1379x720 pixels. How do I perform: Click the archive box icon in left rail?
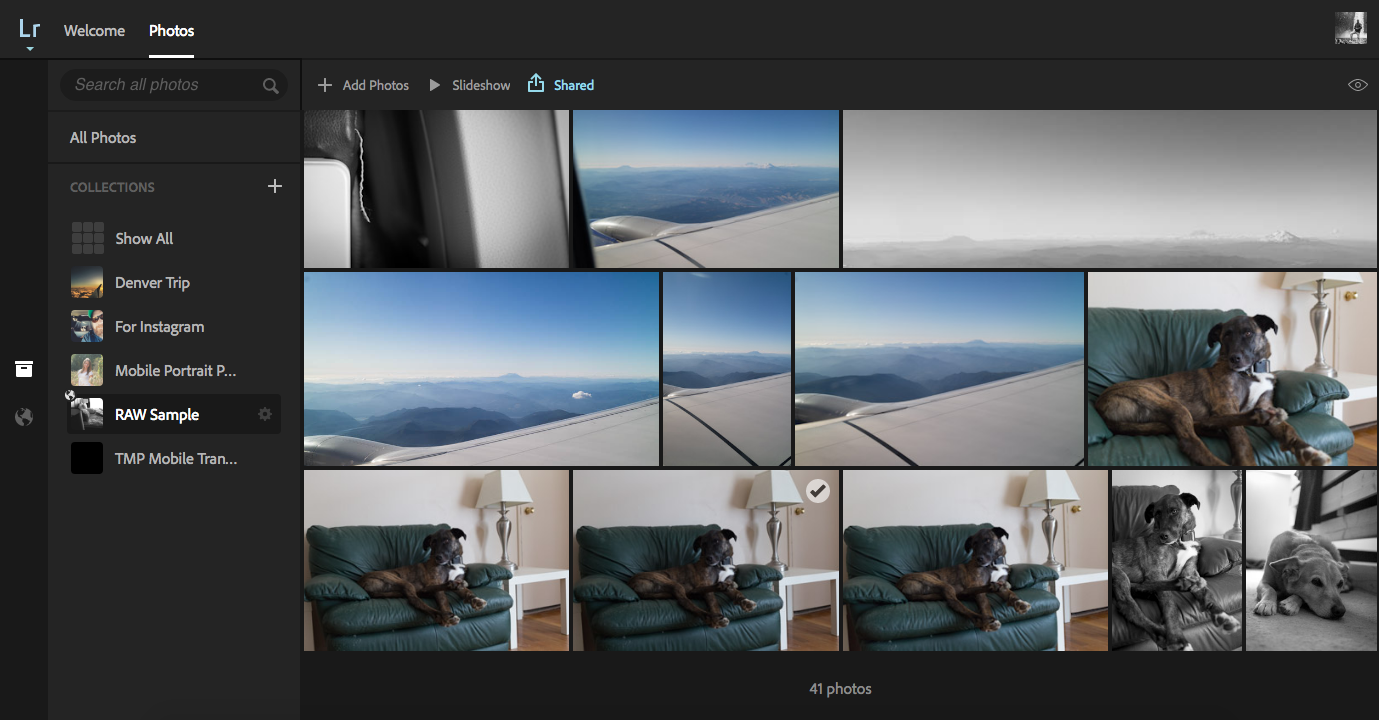pyautogui.click(x=24, y=369)
